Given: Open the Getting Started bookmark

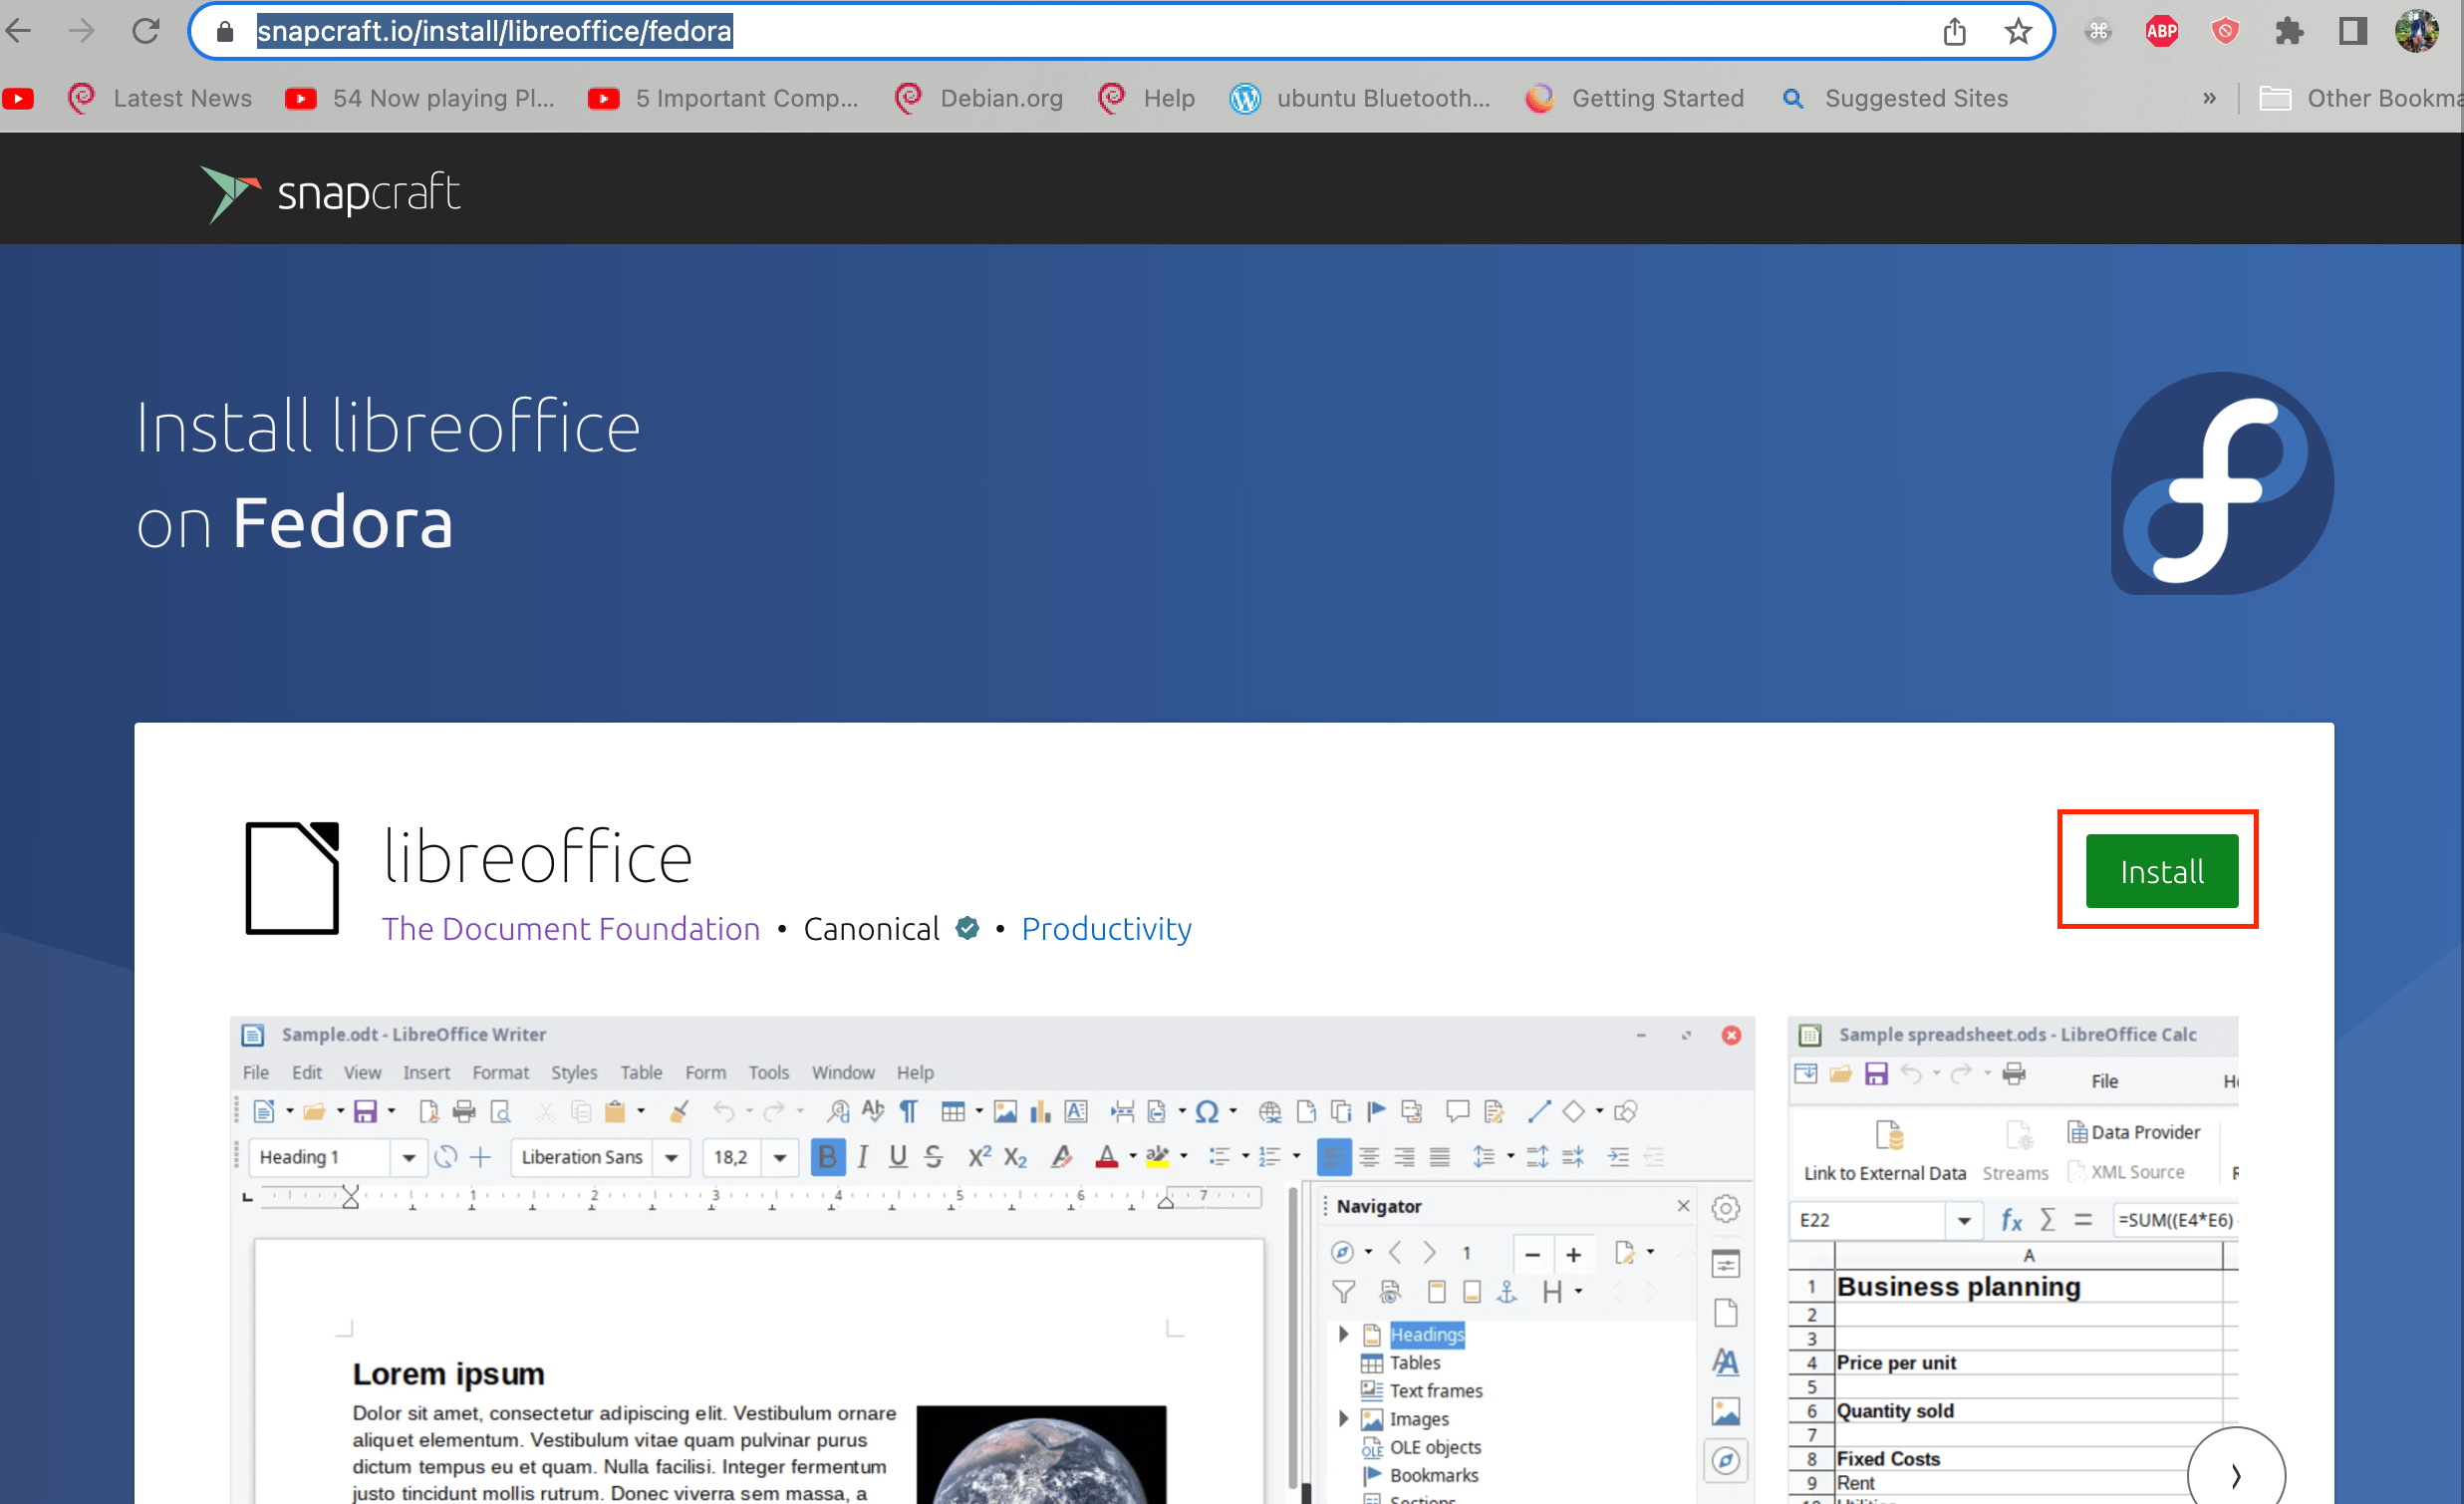Looking at the screenshot, I should tap(1635, 98).
